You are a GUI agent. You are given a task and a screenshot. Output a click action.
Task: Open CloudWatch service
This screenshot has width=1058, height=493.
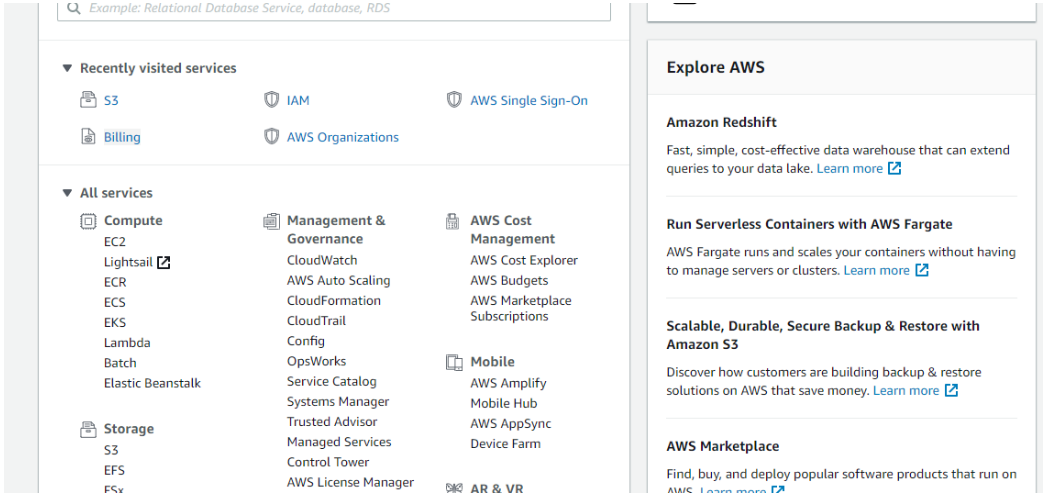click(x=323, y=260)
